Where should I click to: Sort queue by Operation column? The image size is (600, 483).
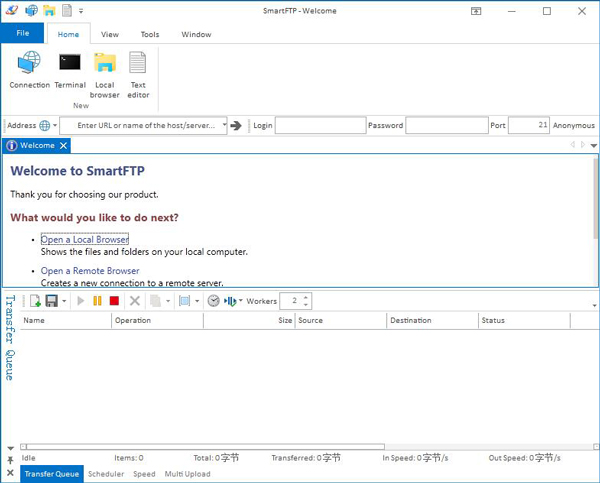click(x=157, y=320)
